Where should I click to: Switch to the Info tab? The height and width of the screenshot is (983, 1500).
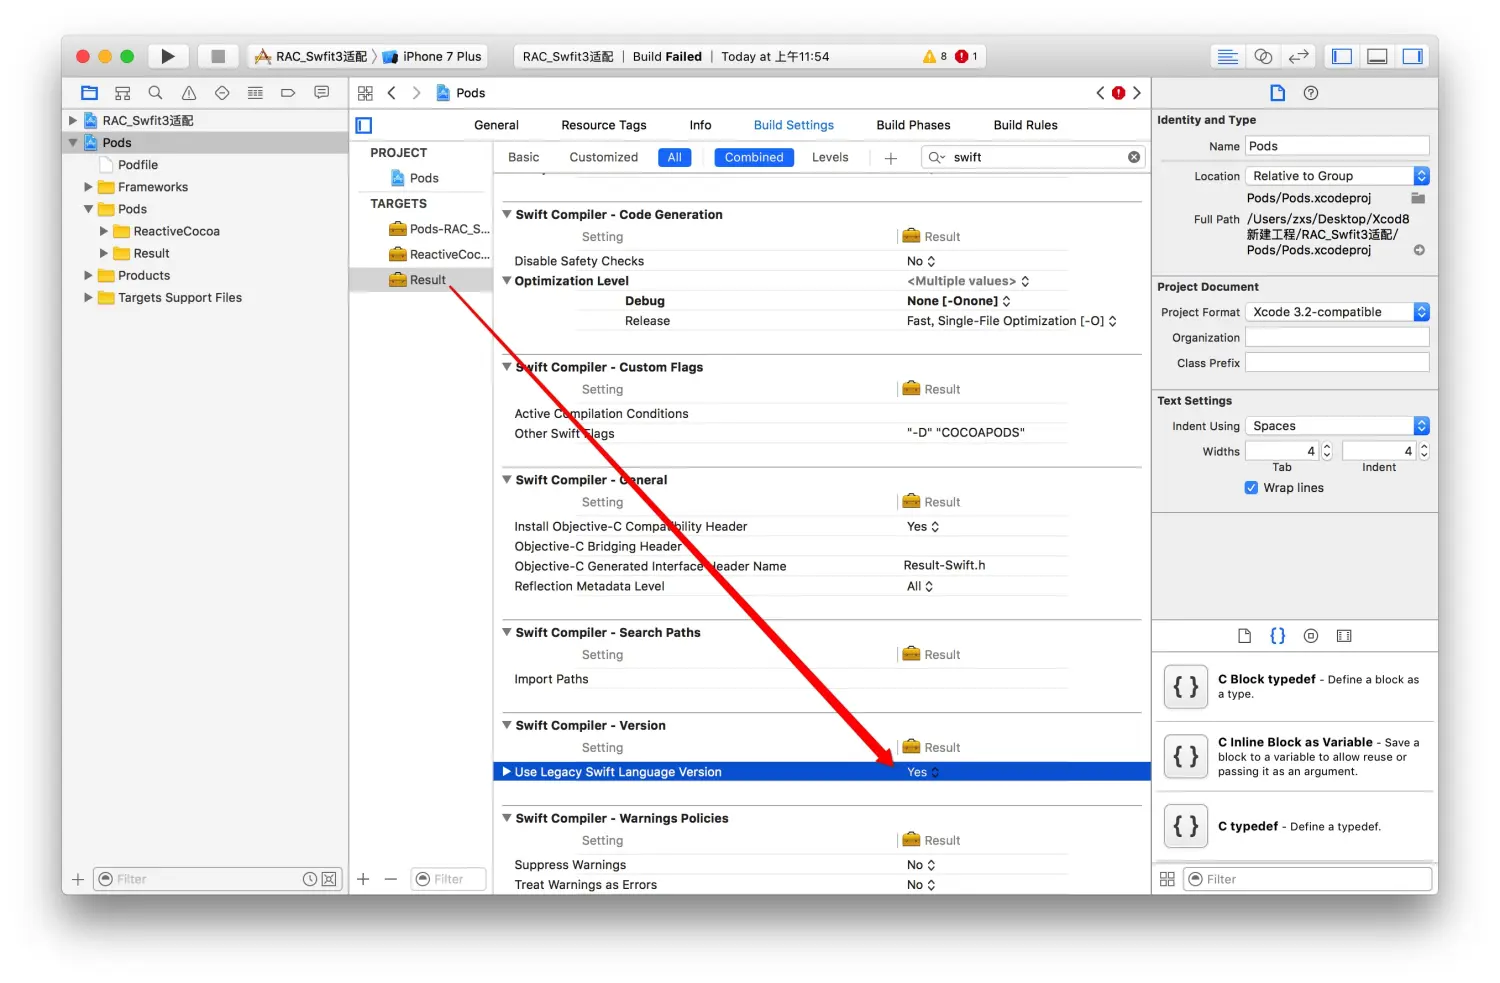coord(700,125)
